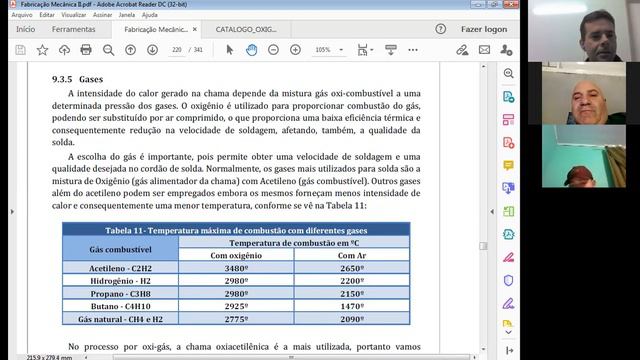This screenshot has width=640, height=360.
Task: Bookmark with the star icon
Action: click(x=42, y=50)
